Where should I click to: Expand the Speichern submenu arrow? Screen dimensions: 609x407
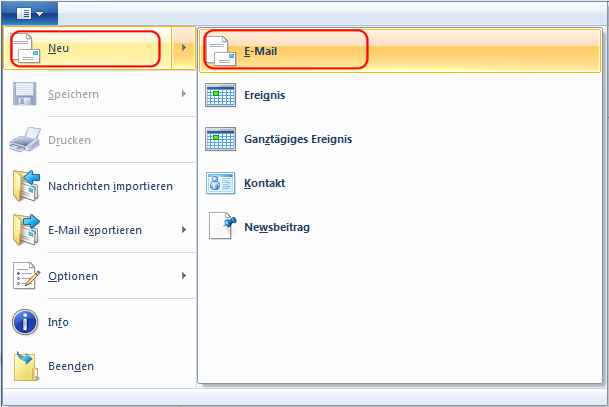coord(184,95)
